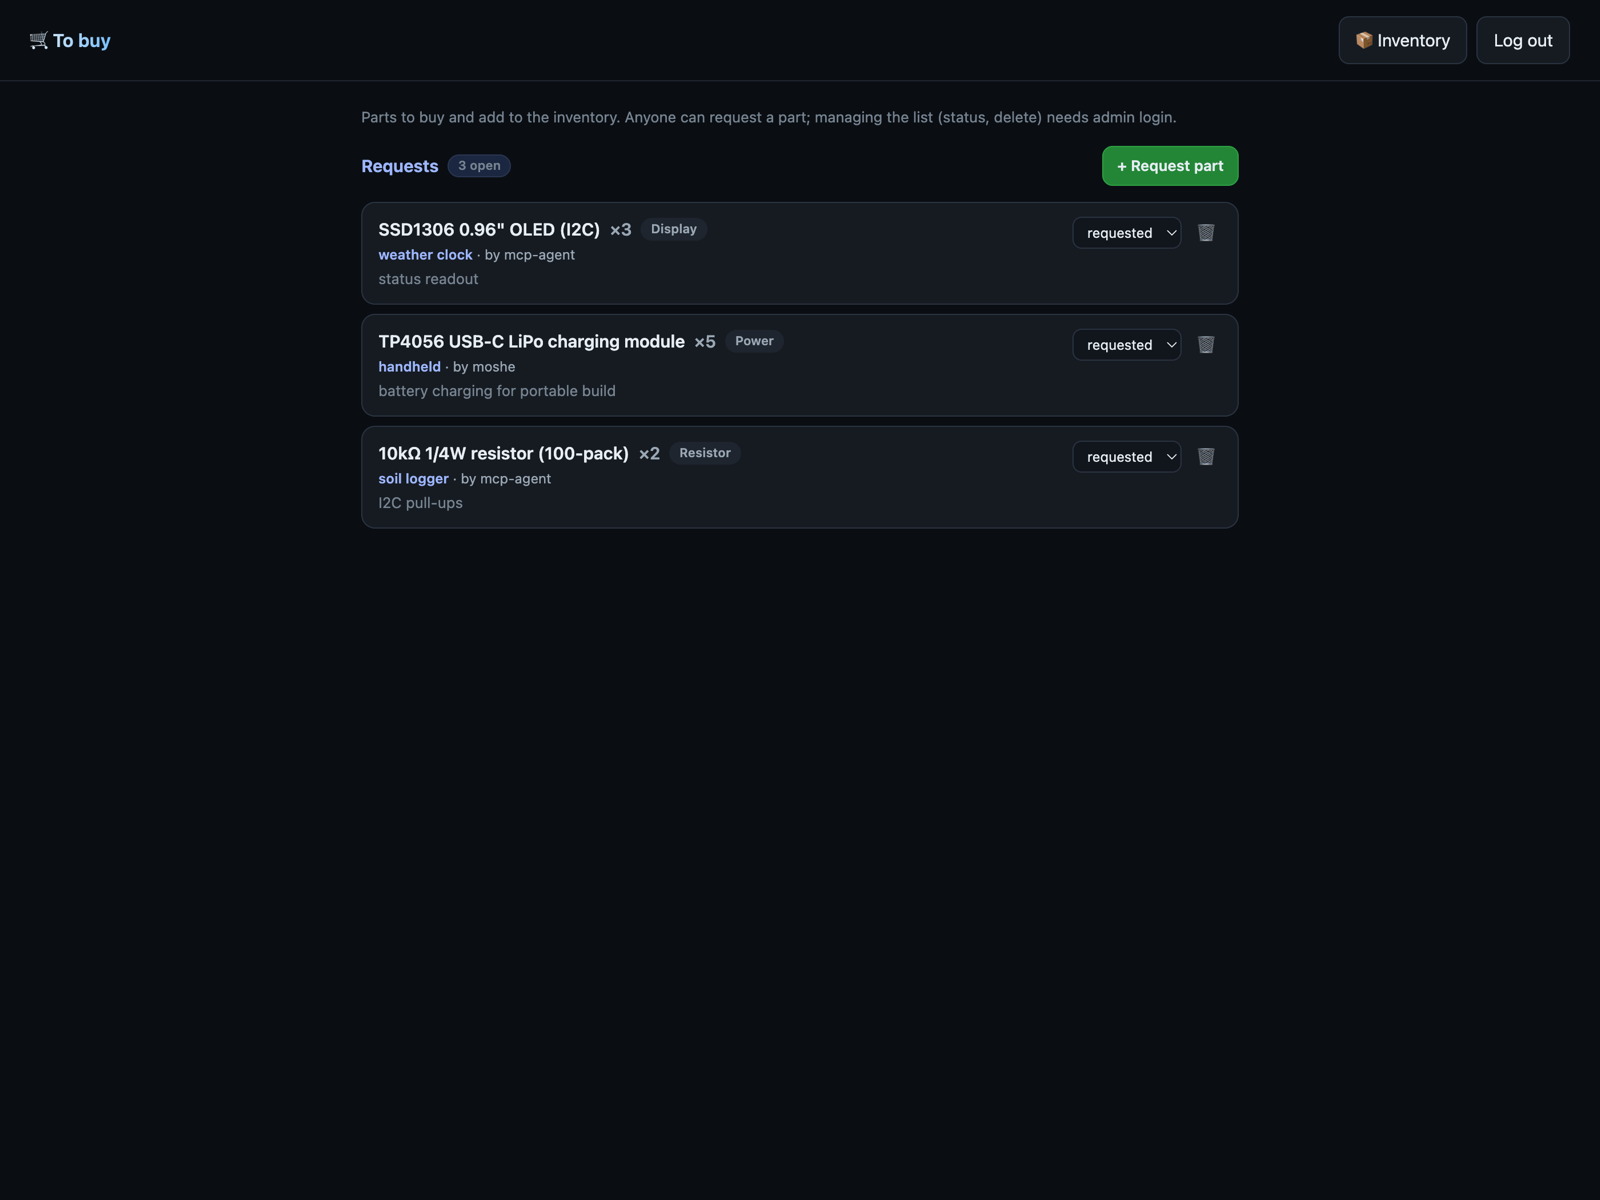Open status dropdown for TP4056 module
1600x1200 pixels.
coord(1127,345)
